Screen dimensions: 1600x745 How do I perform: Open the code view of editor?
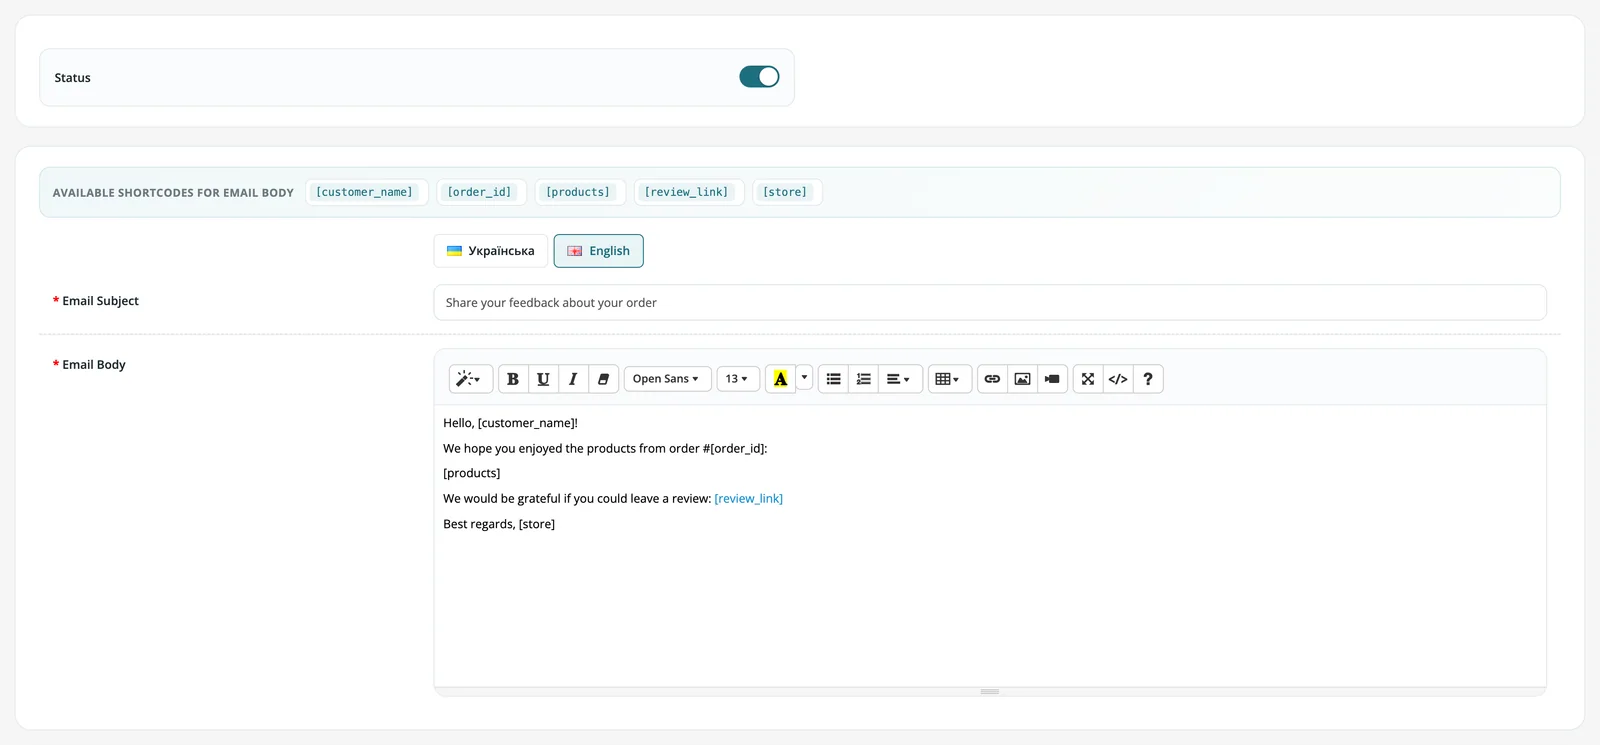click(1118, 379)
